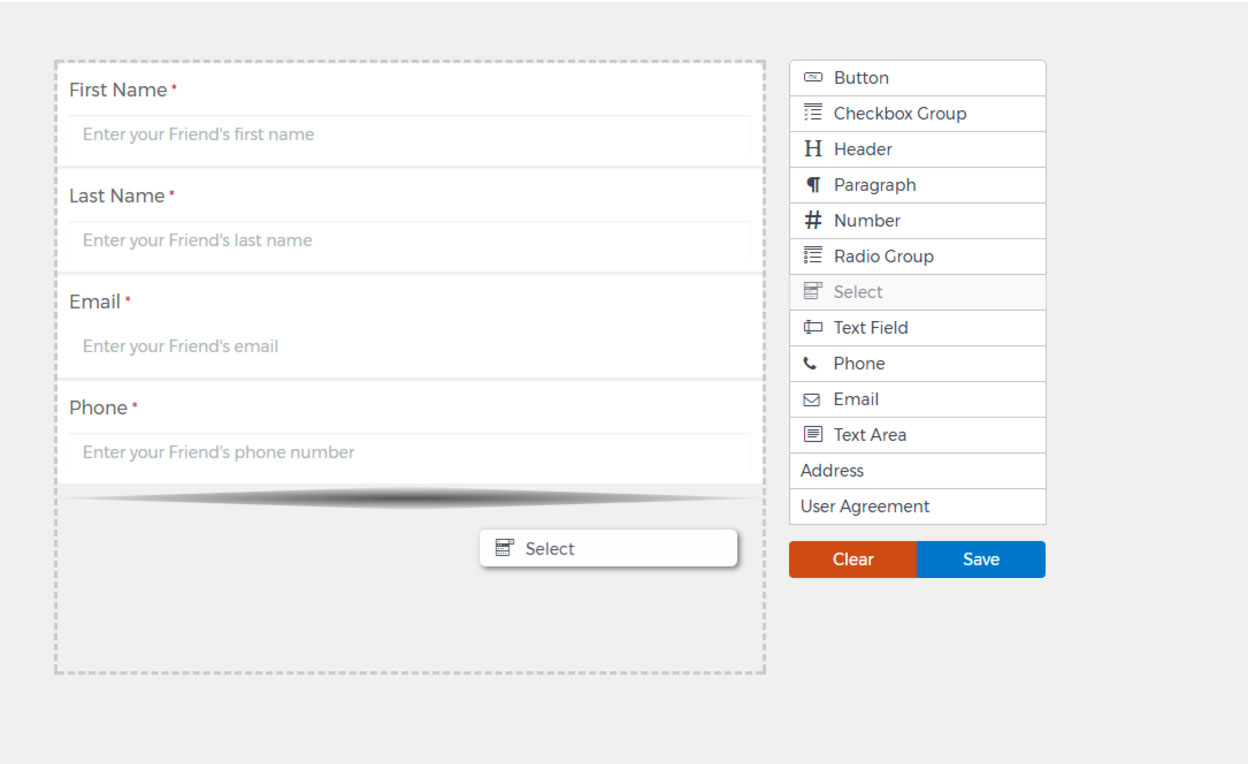Add the User Agreement control

(917, 506)
